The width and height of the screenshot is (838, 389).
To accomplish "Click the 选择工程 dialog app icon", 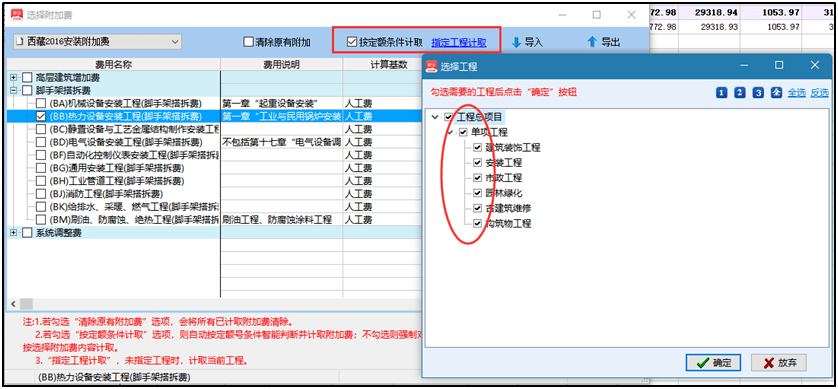I will tap(431, 66).
